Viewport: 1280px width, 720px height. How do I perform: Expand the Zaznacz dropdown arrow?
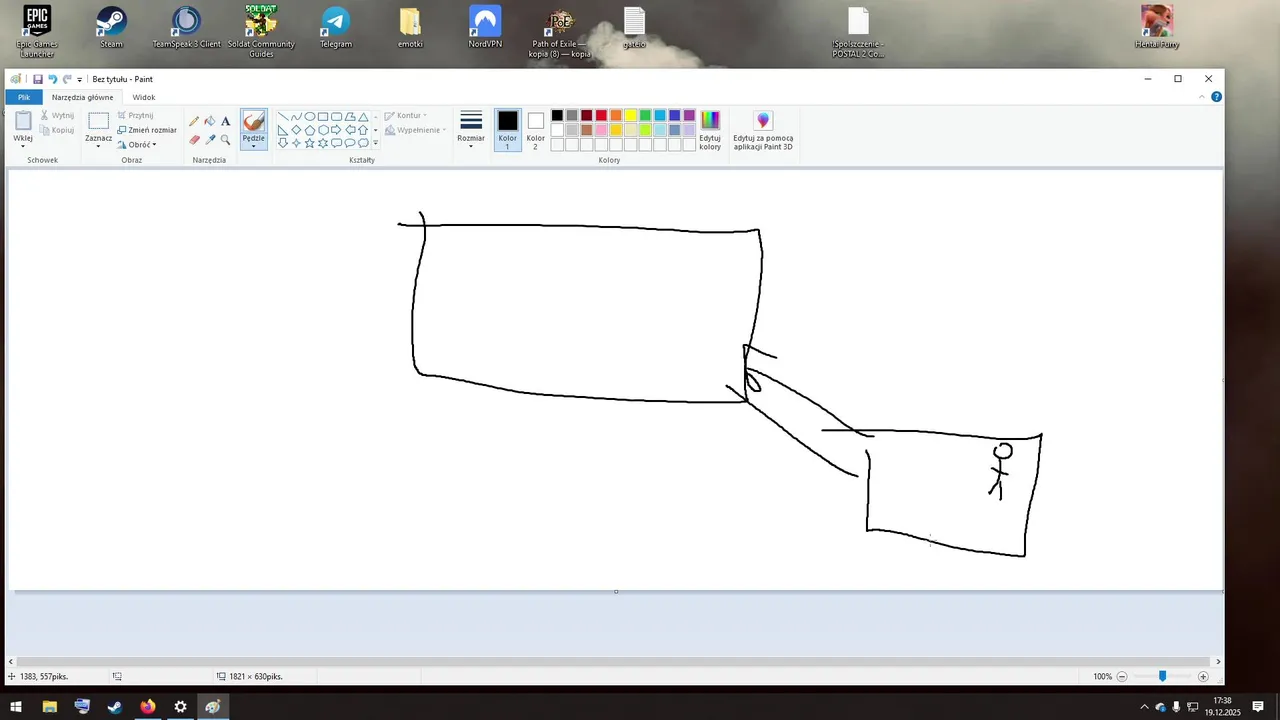[98, 146]
